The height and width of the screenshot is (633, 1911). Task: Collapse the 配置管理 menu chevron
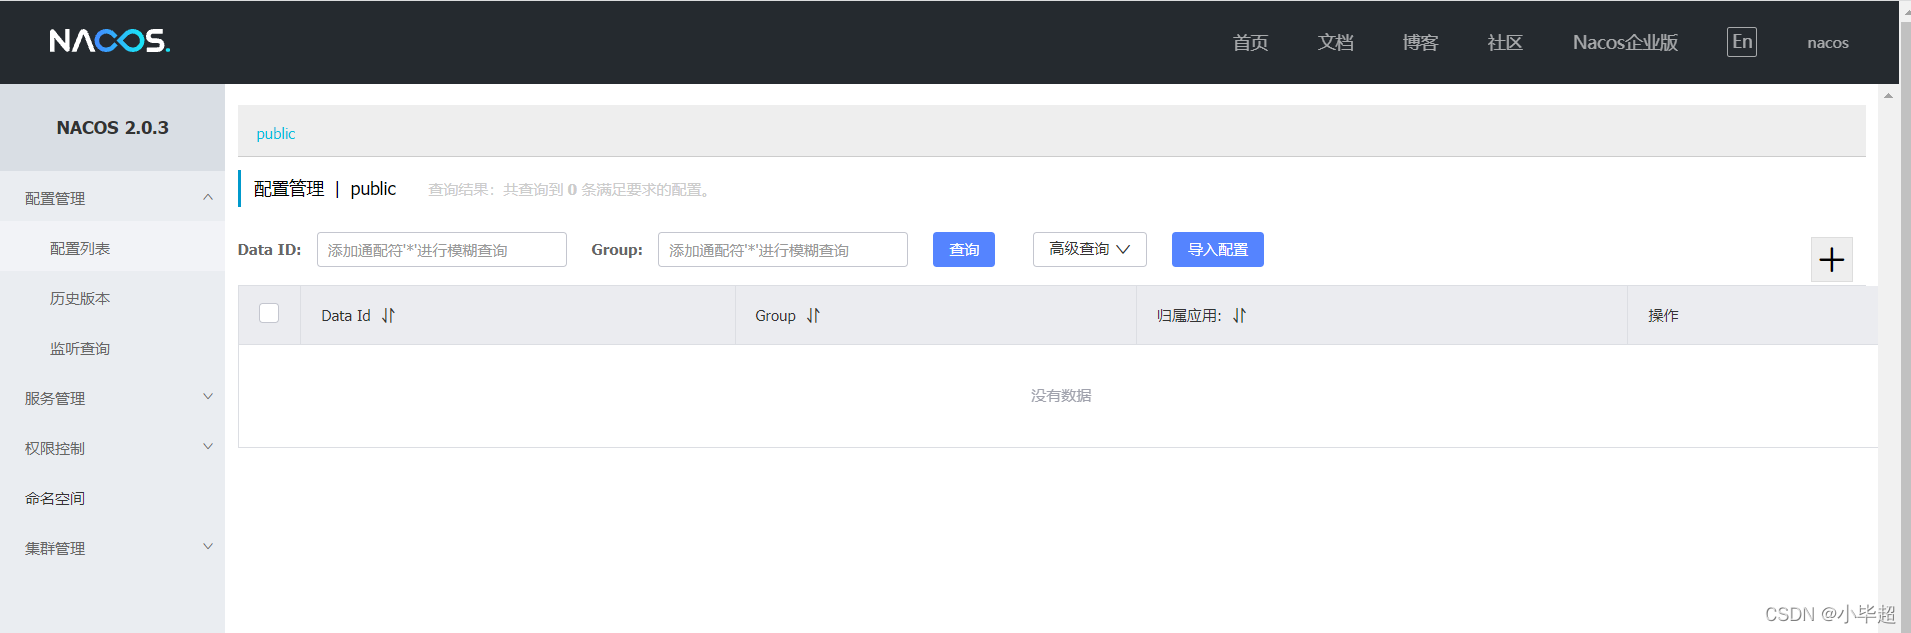click(x=208, y=197)
